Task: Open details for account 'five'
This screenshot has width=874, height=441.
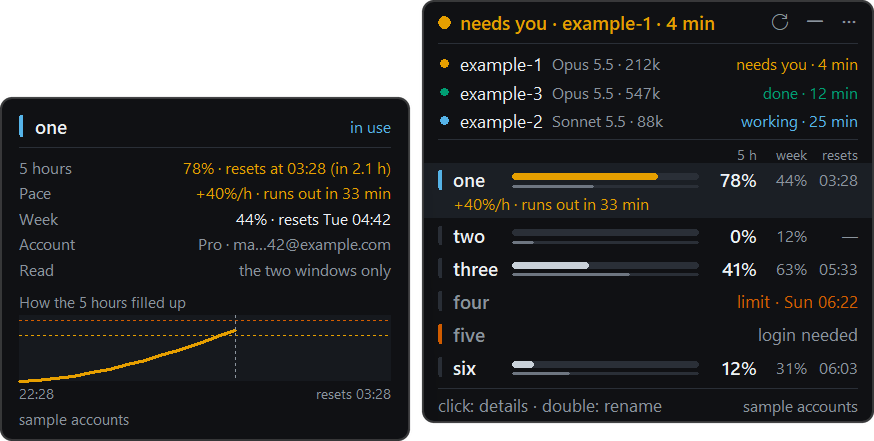Action: tap(648, 335)
